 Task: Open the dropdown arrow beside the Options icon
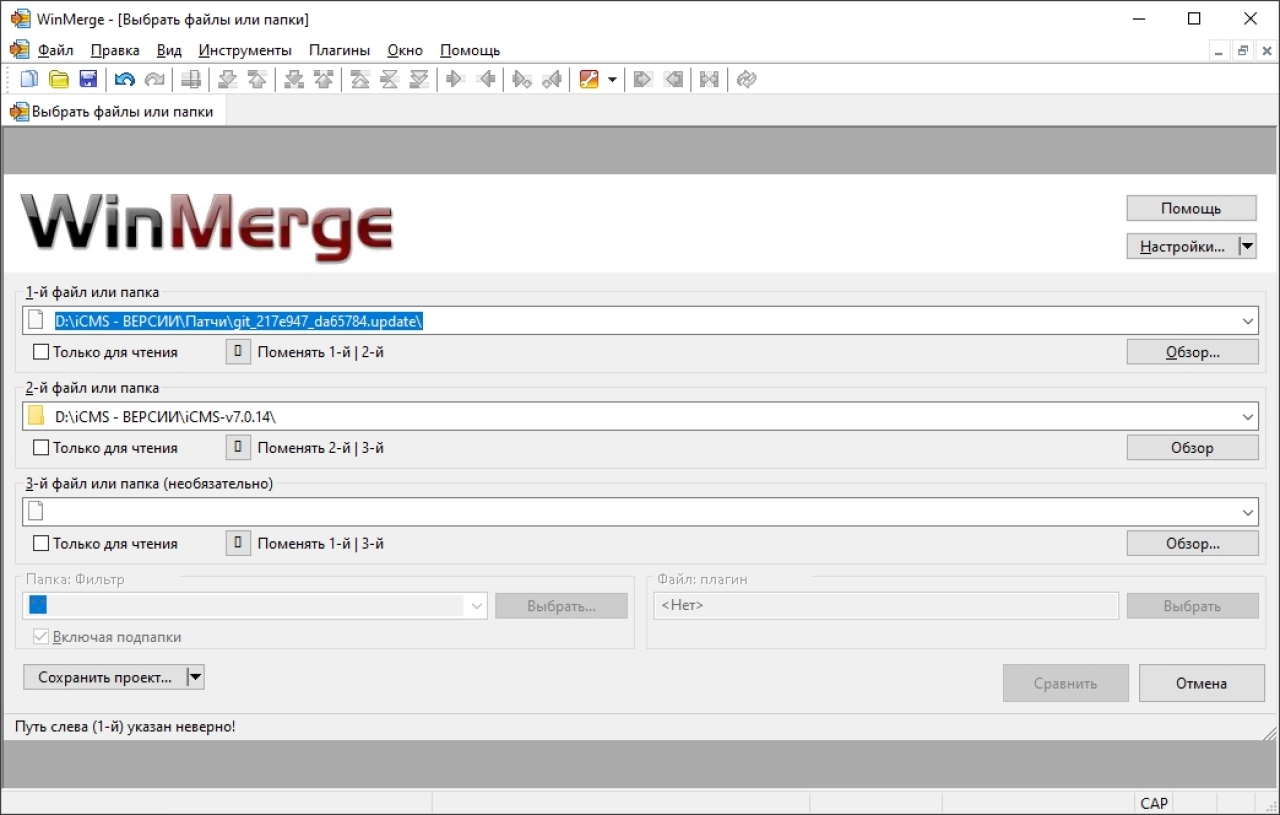(612, 79)
